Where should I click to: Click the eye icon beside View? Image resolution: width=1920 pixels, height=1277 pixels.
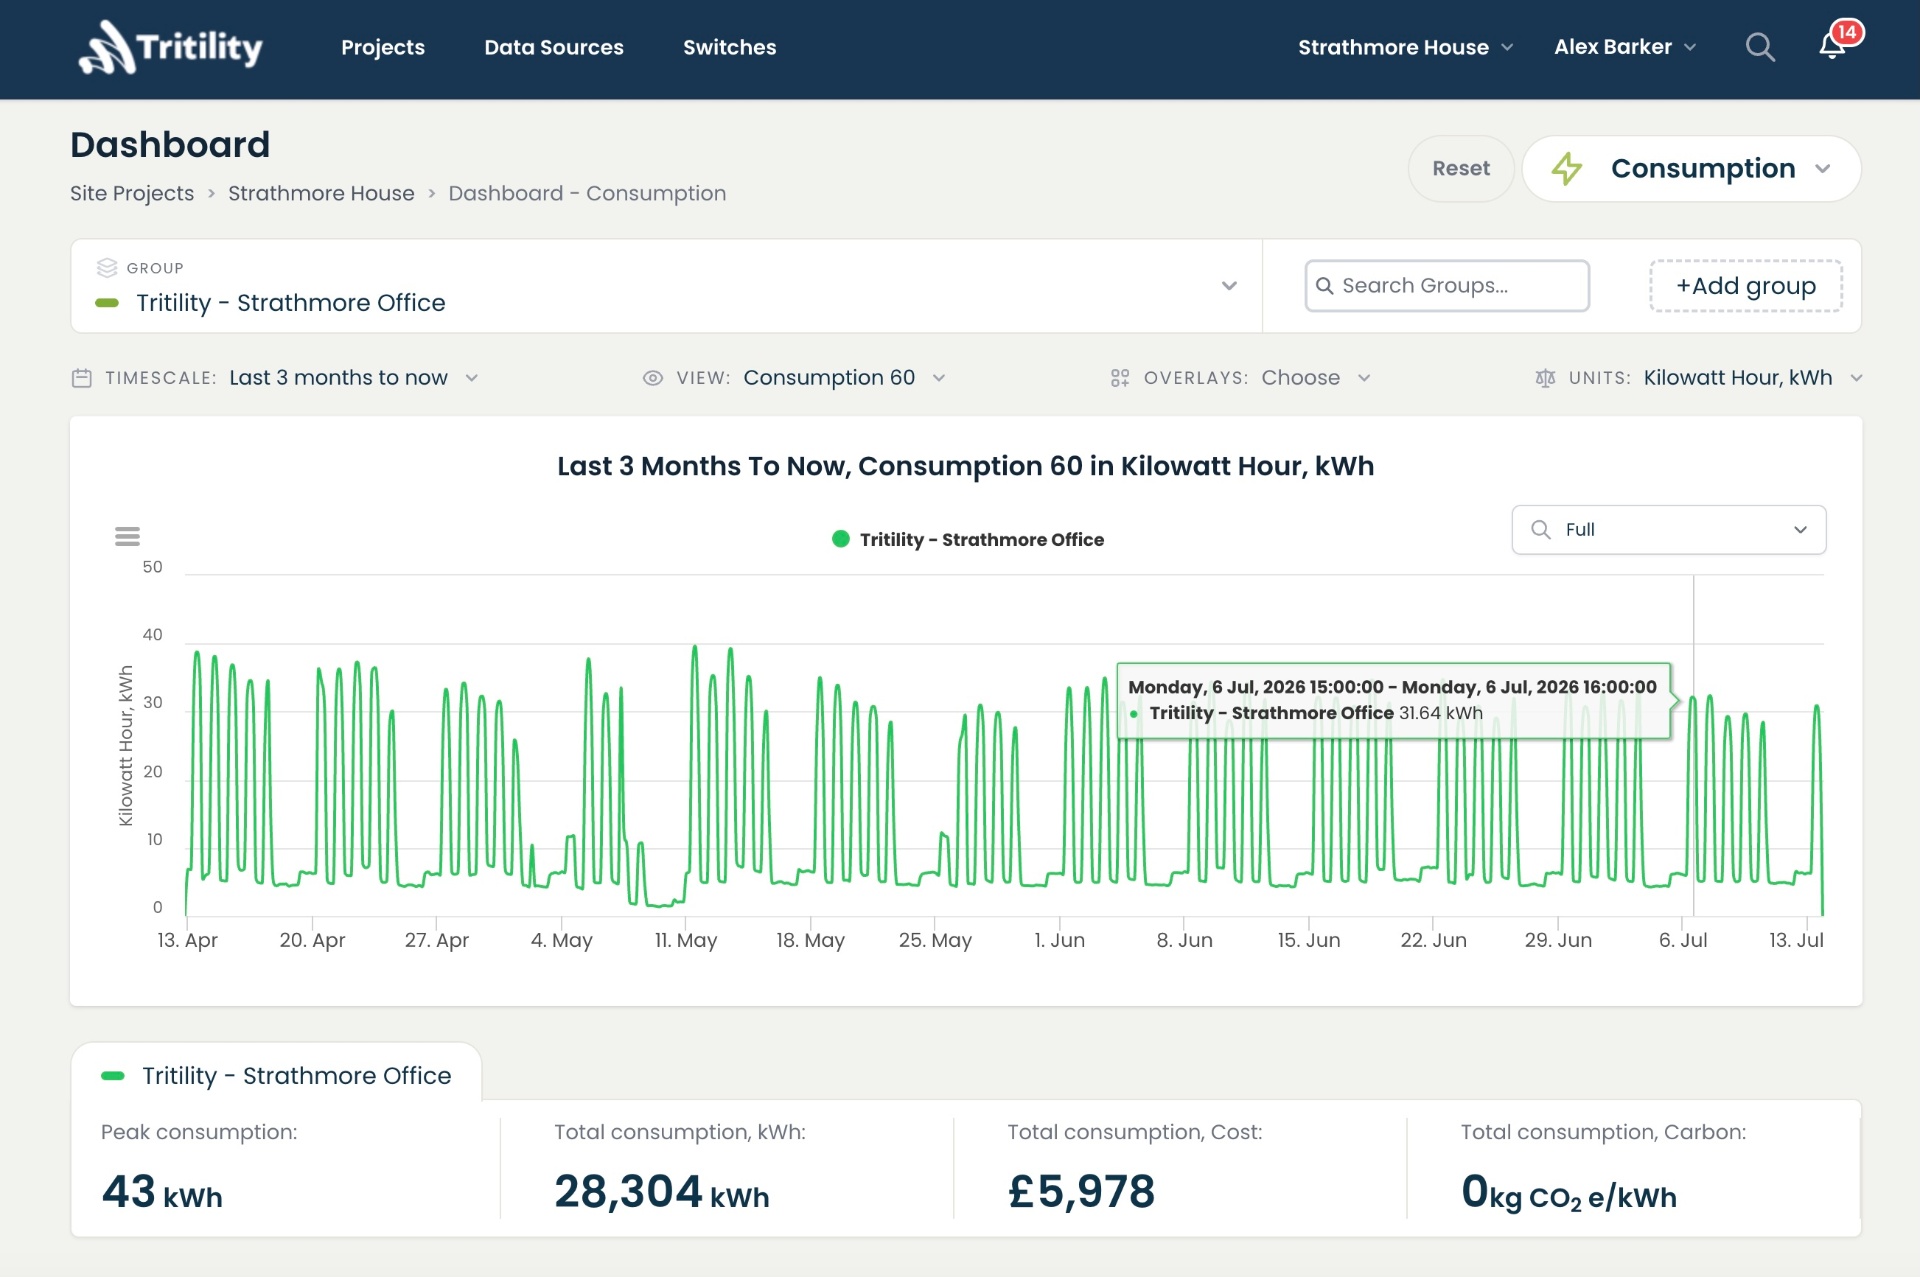coord(653,378)
